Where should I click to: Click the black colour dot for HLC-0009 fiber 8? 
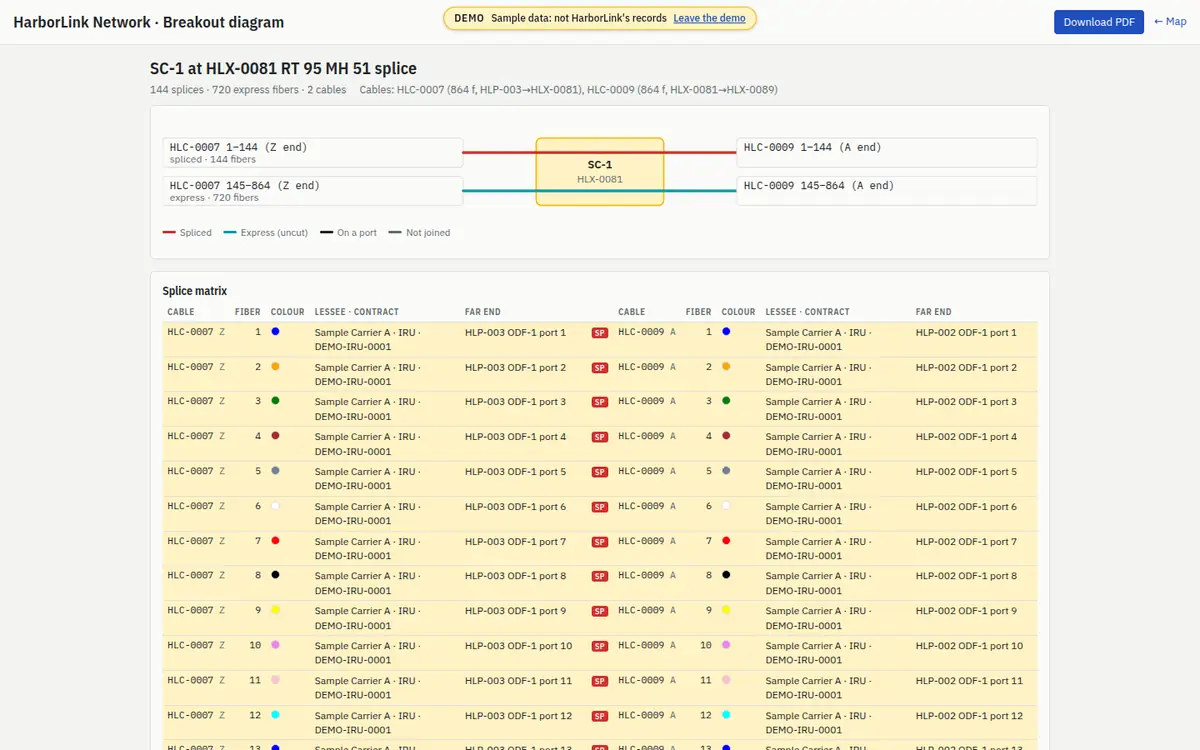tap(726, 574)
